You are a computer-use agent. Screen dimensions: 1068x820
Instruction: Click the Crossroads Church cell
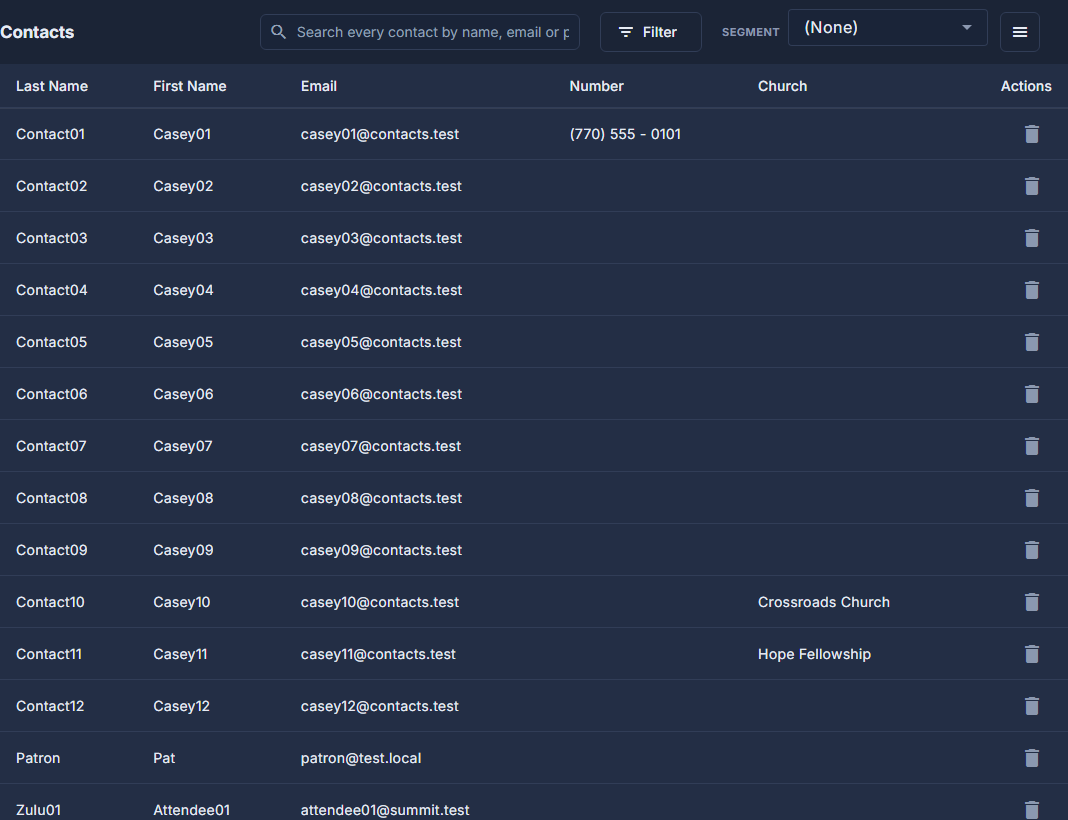[x=823, y=602]
